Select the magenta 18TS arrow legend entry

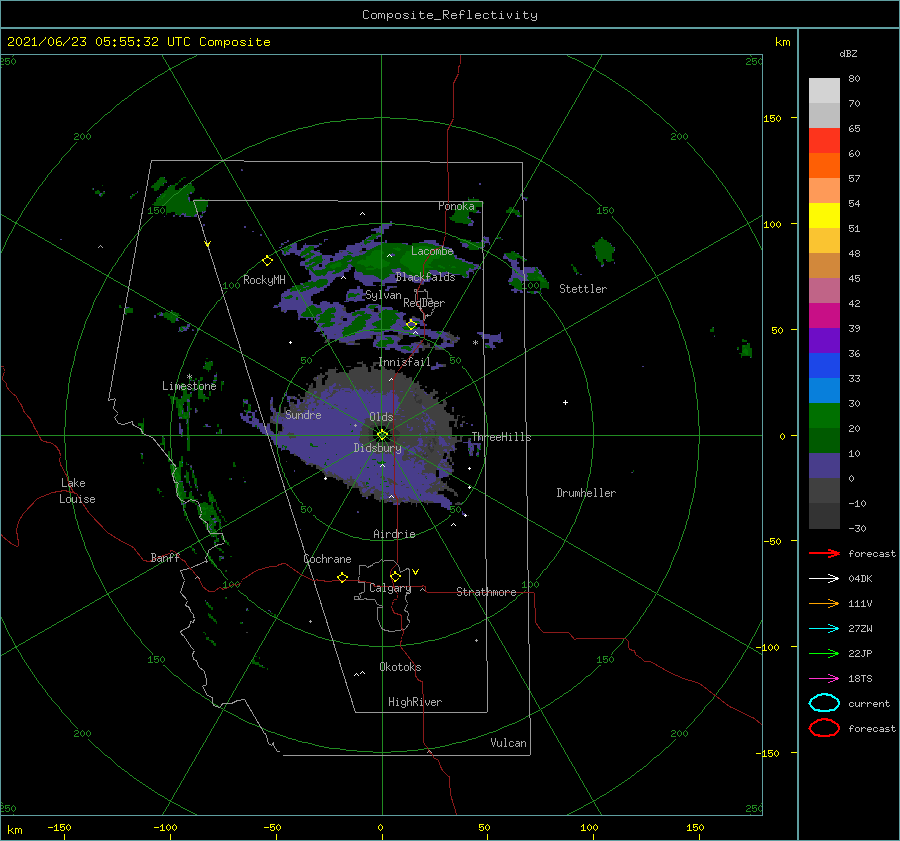click(824, 679)
